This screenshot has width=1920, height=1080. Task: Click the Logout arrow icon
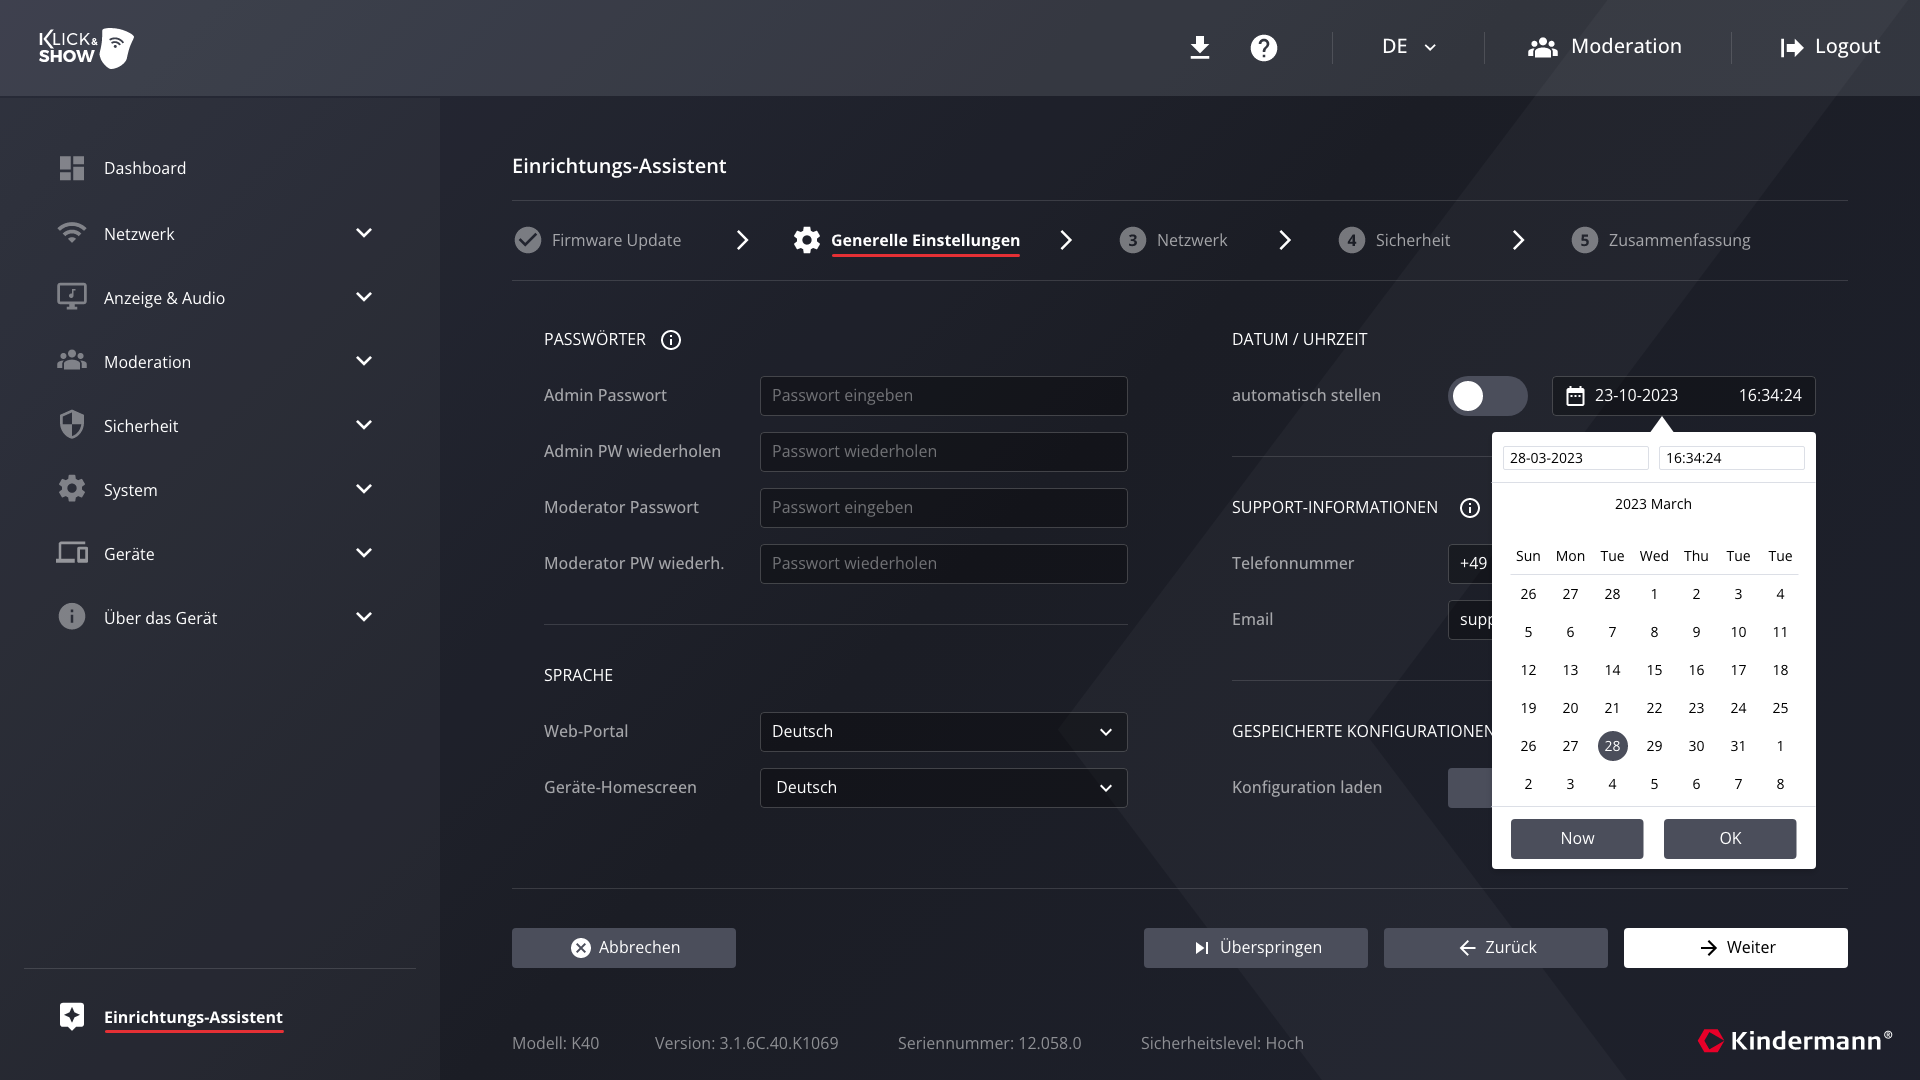click(1792, 47)
